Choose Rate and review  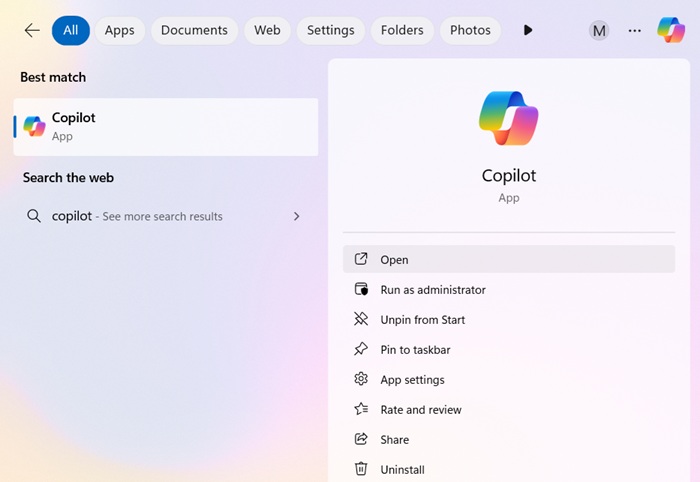509,409
